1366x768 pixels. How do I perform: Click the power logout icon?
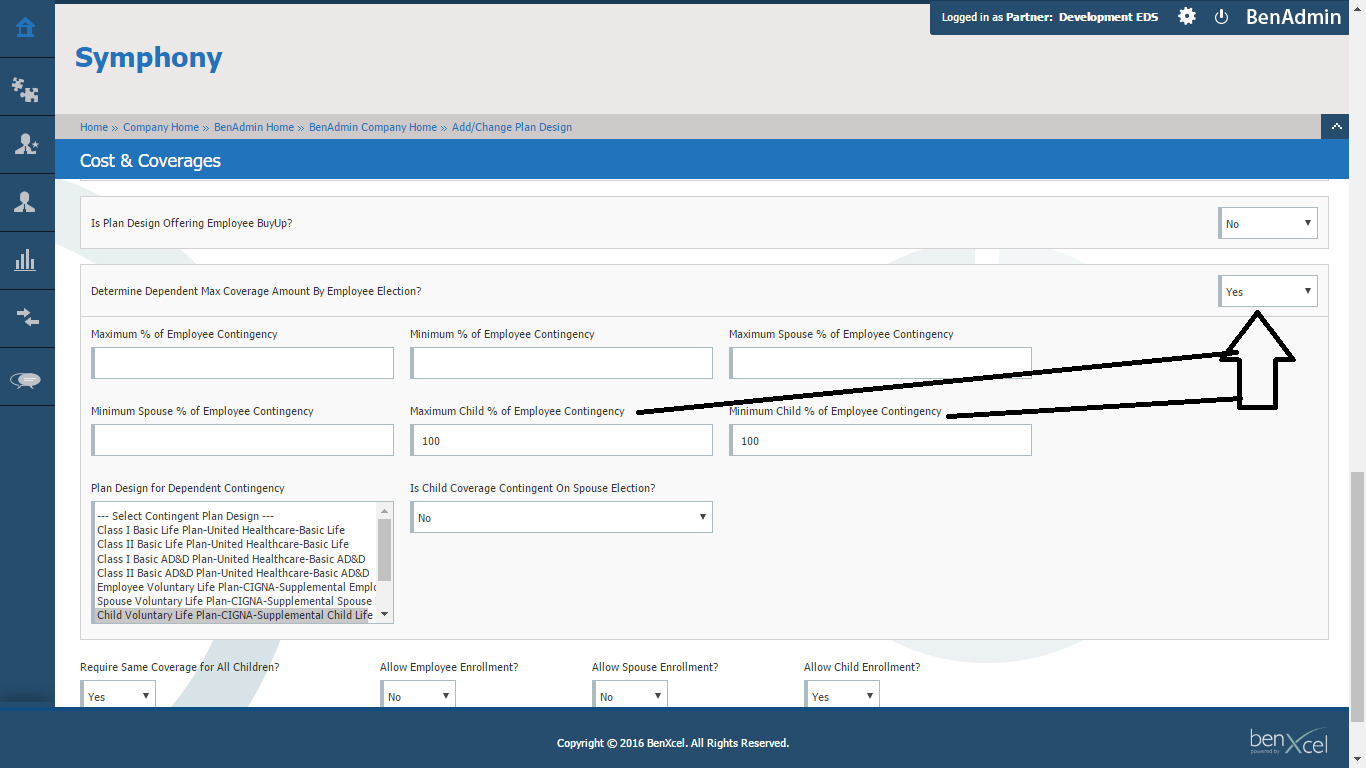click(1221, 17)
